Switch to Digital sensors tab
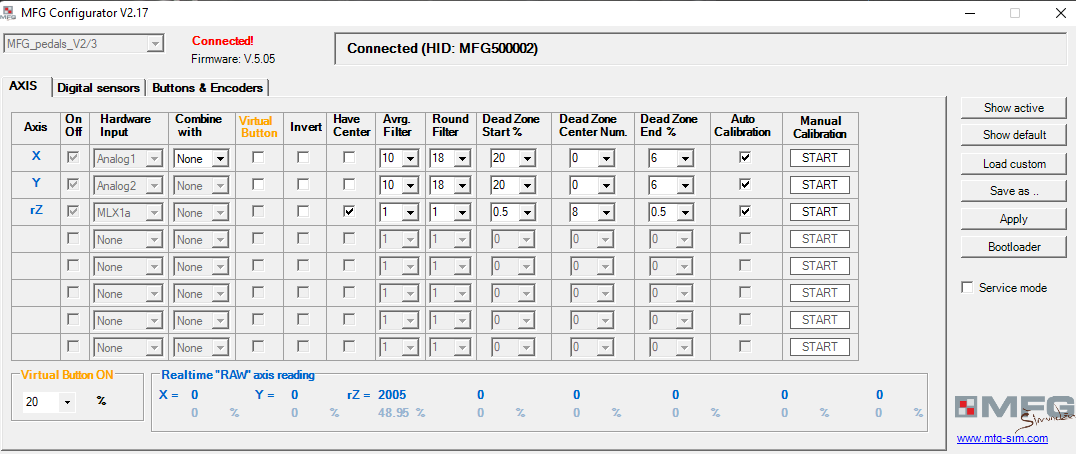Image resolution: width=1076 pixels, height=454 pixels. click(98, 88)
